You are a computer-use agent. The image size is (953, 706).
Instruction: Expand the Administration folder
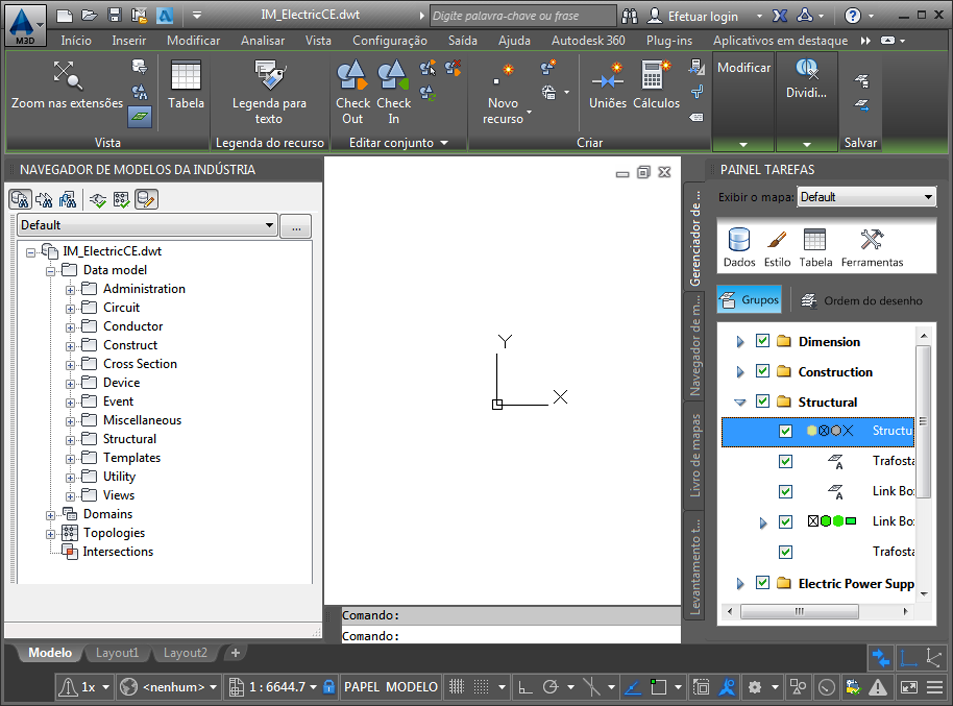pyautogui.click(x=71, y=290)
